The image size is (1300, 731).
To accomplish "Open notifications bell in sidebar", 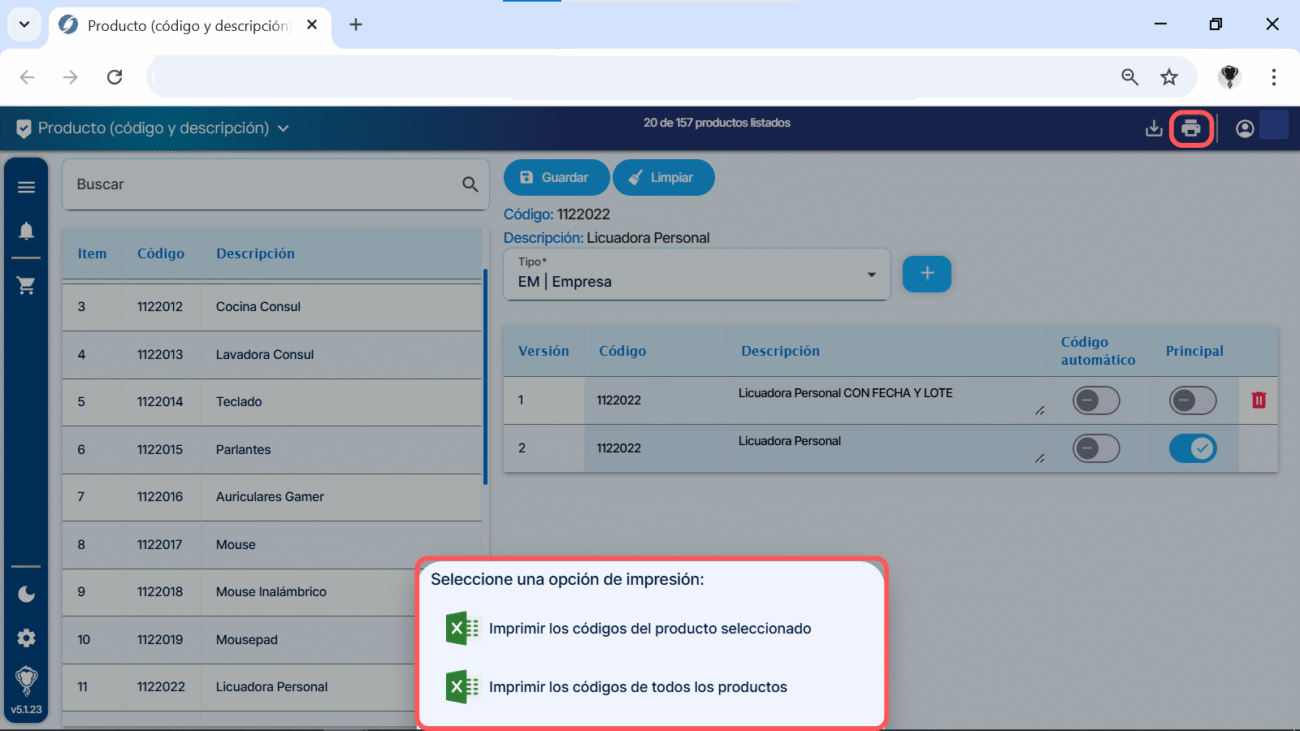I will click(x=26, y=231).
